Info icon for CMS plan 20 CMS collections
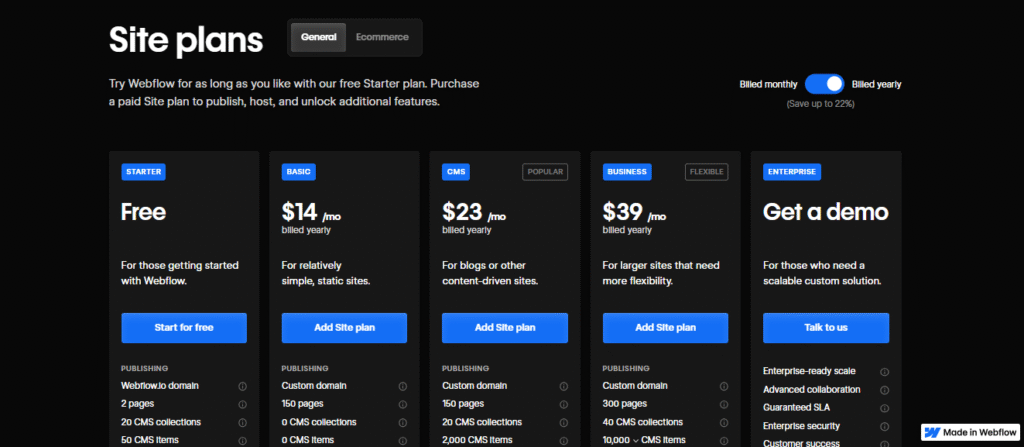Viewport: 1024px width, 447px height. 563,423
